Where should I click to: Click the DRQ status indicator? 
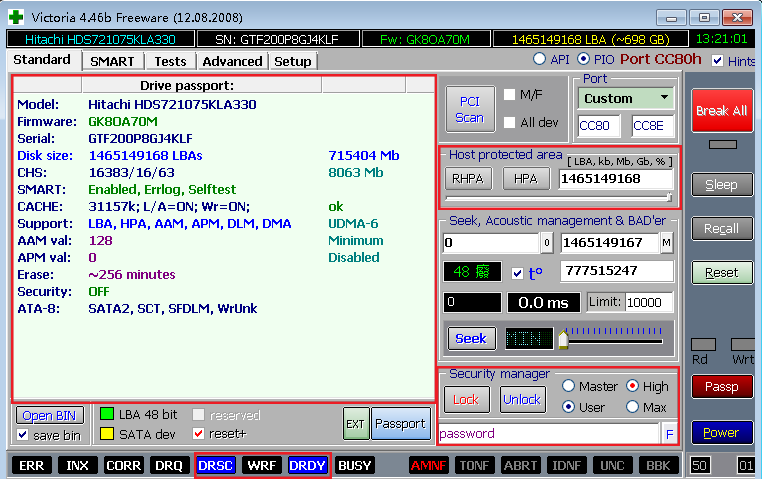pyautogui.click(x=169, y=465)
